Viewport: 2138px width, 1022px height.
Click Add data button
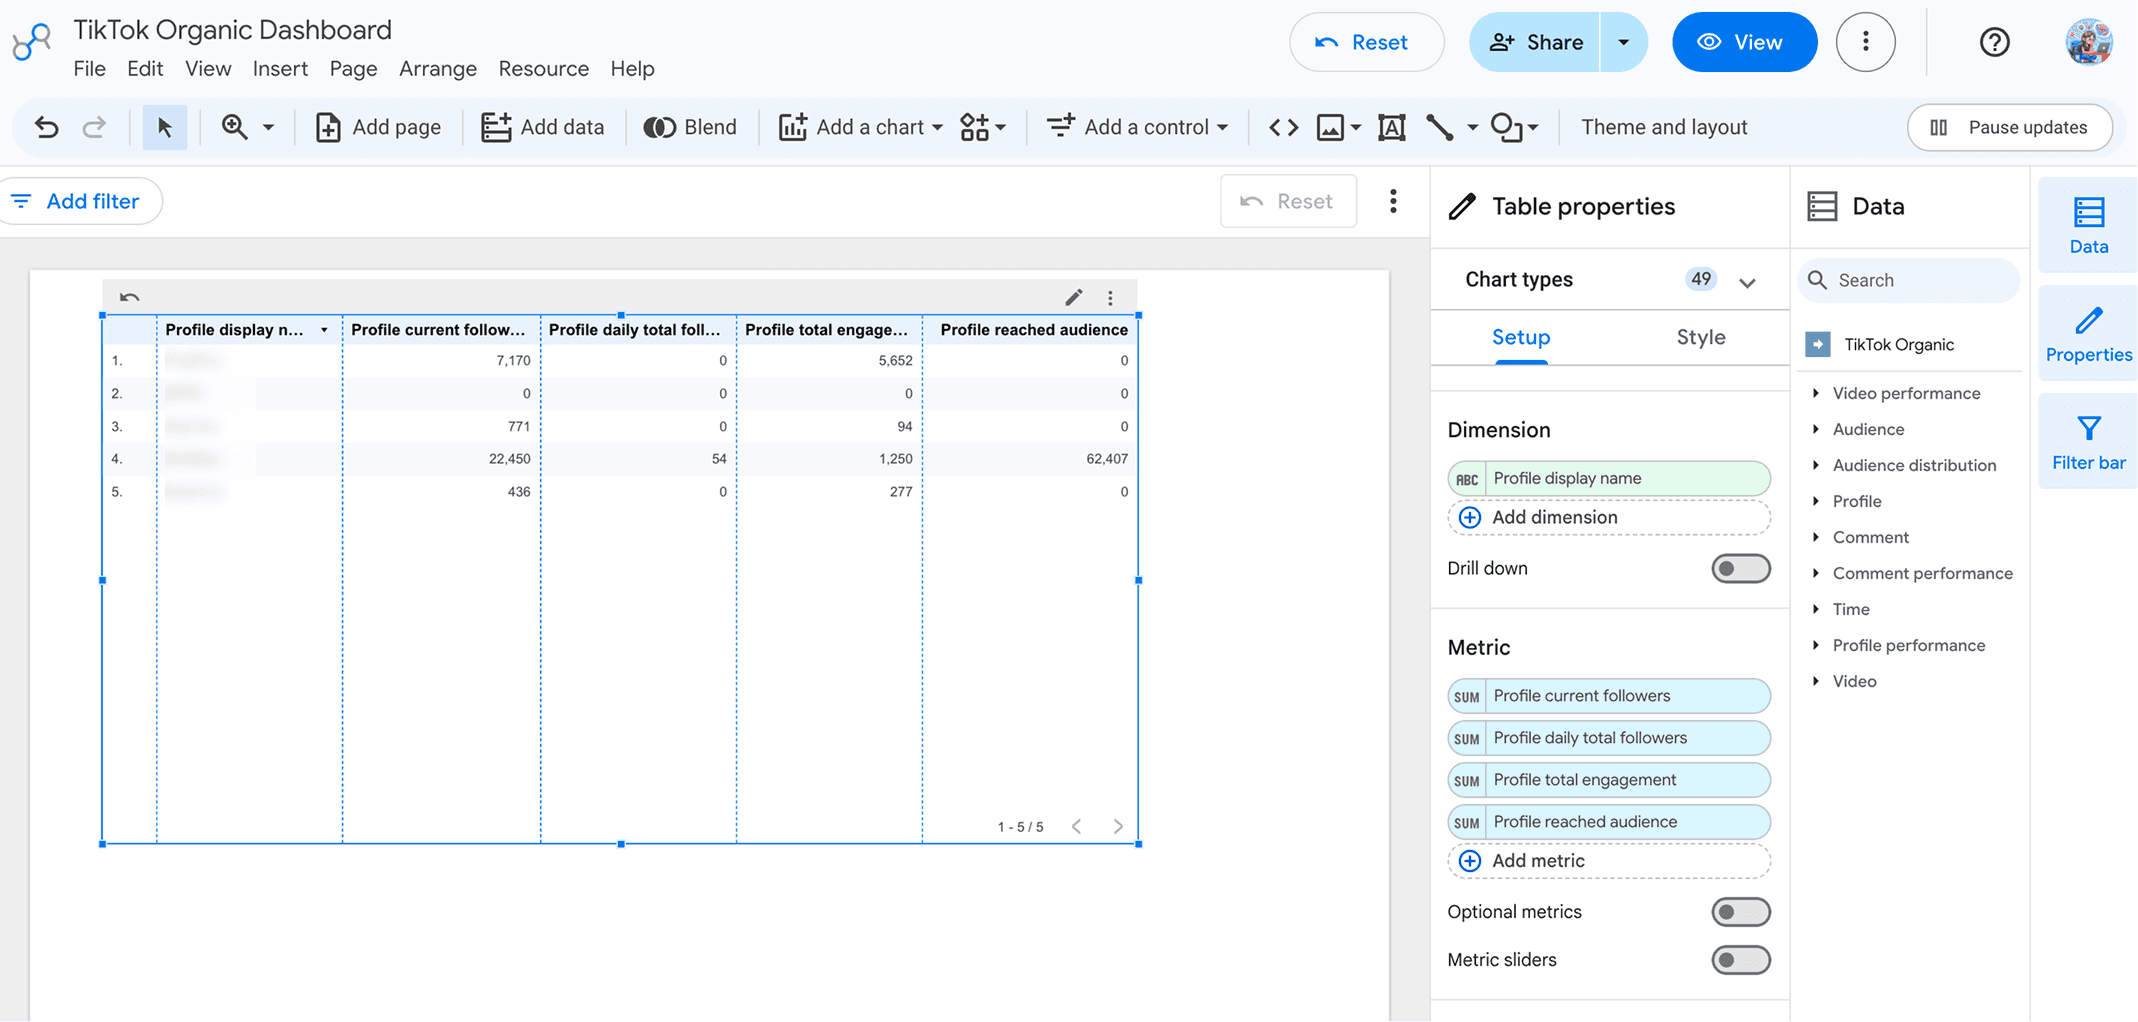tap(543, 127)
